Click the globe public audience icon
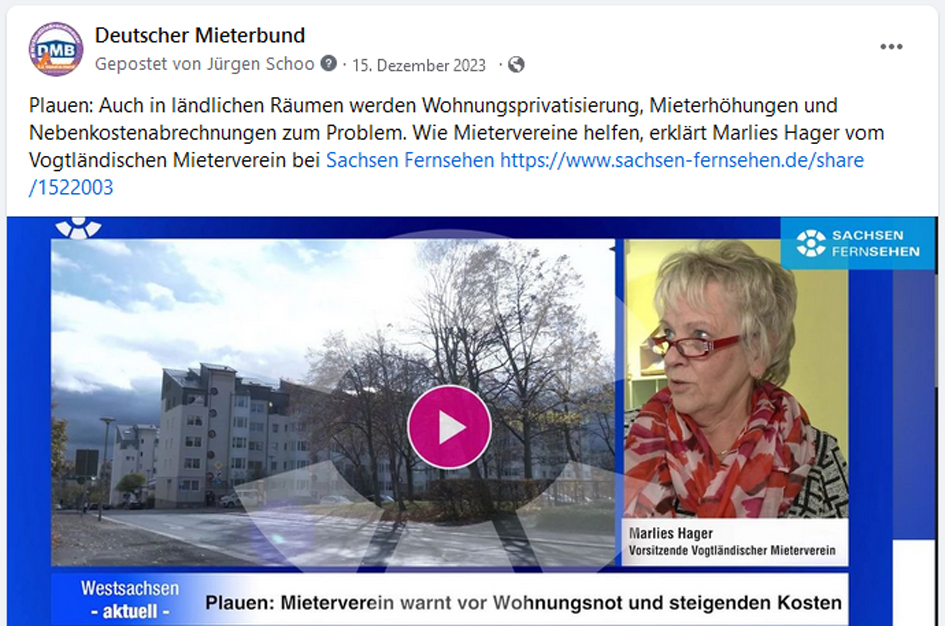945x626 pixels. [516, 64]
